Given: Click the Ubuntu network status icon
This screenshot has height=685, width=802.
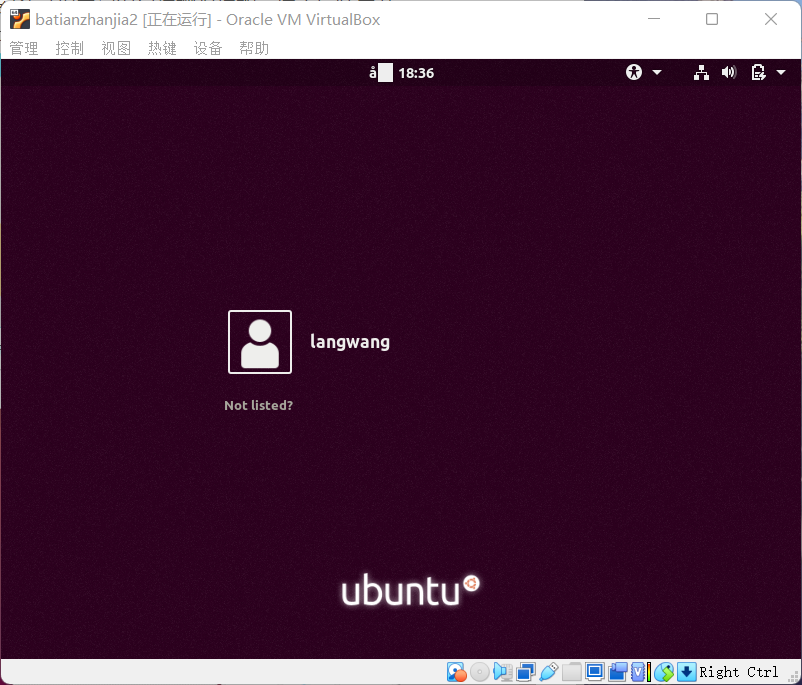Looking at the screenshot, I should pos(701,73).
